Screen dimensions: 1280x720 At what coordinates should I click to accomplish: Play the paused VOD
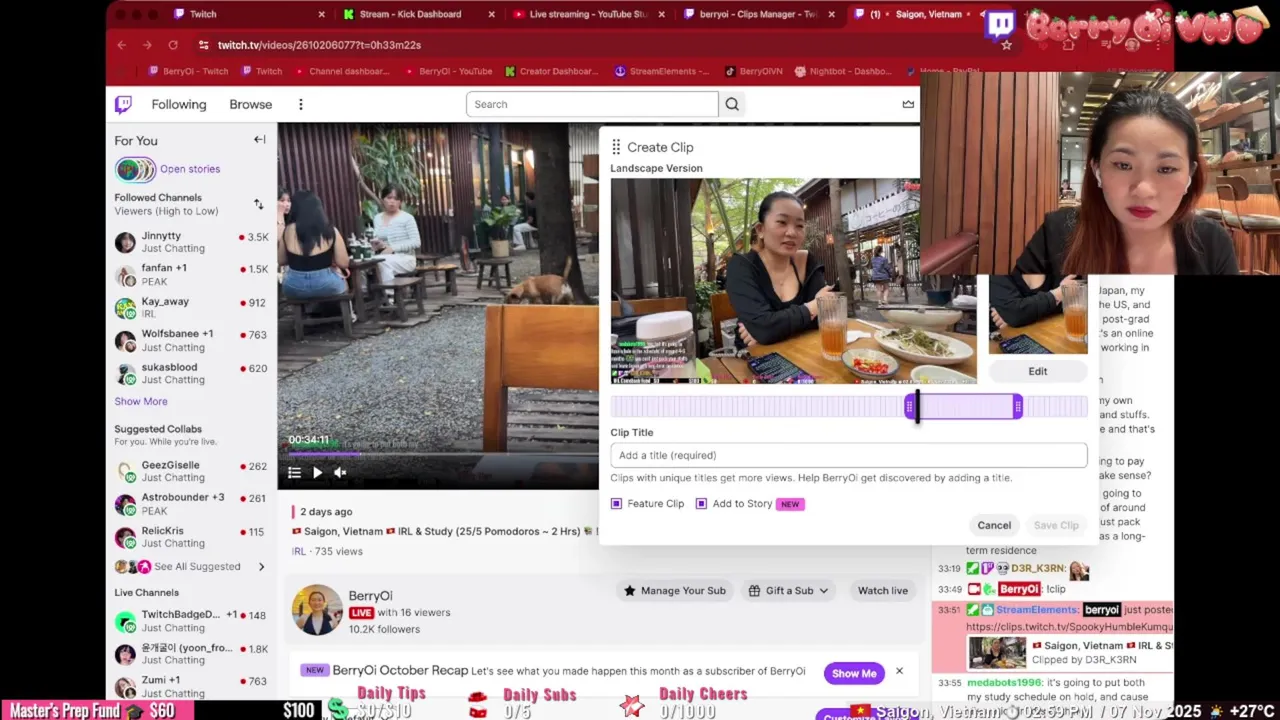tap(317, 473)
